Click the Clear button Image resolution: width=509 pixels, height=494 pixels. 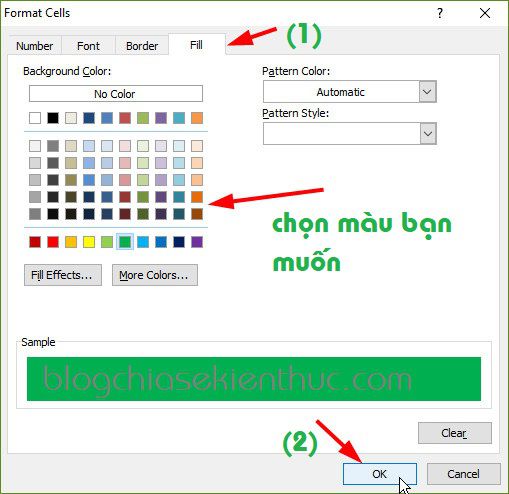pyautogui.click(x=455, y=433)
